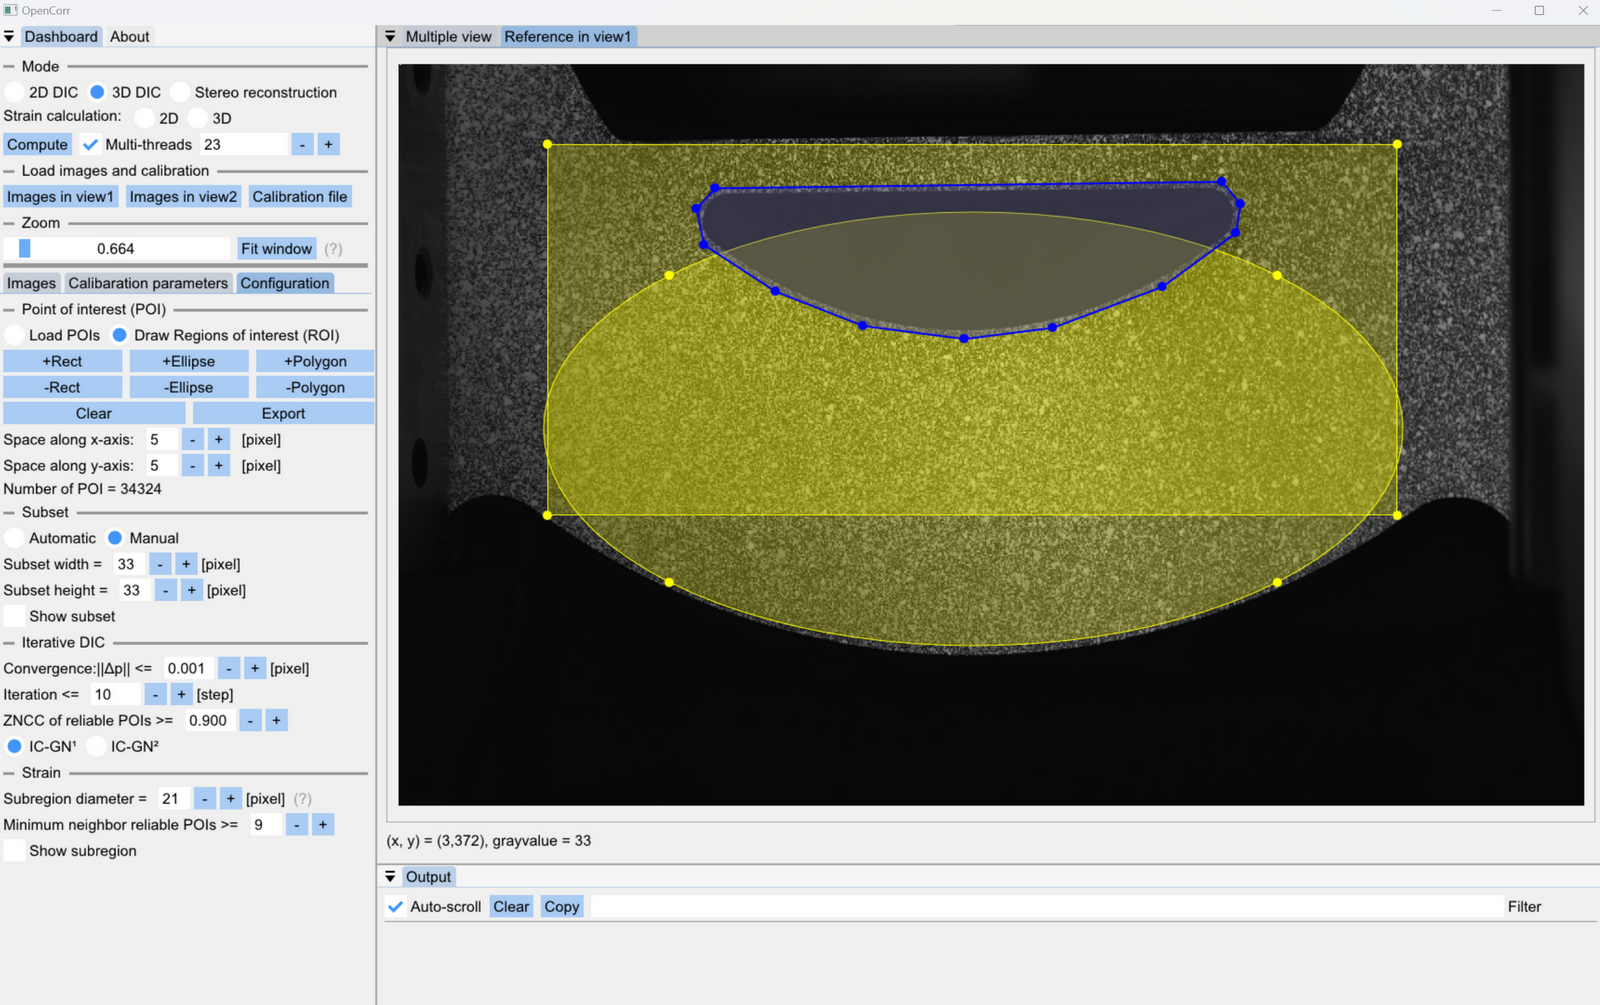Screen dimensions: 1600x1005
Task: Select the +Ellipse ROI drawing tool
Action: pos(188,360)
